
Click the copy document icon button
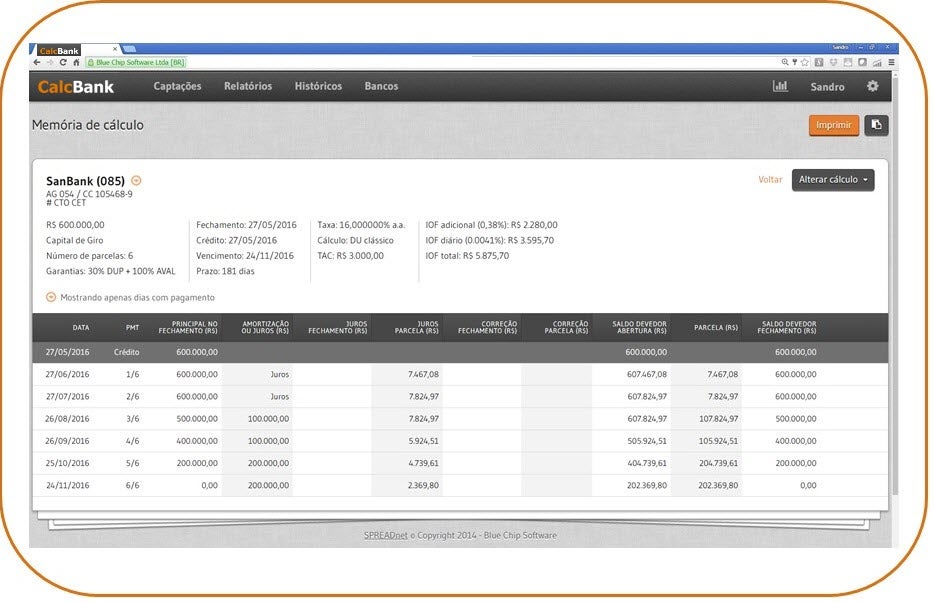pos(876,125)
